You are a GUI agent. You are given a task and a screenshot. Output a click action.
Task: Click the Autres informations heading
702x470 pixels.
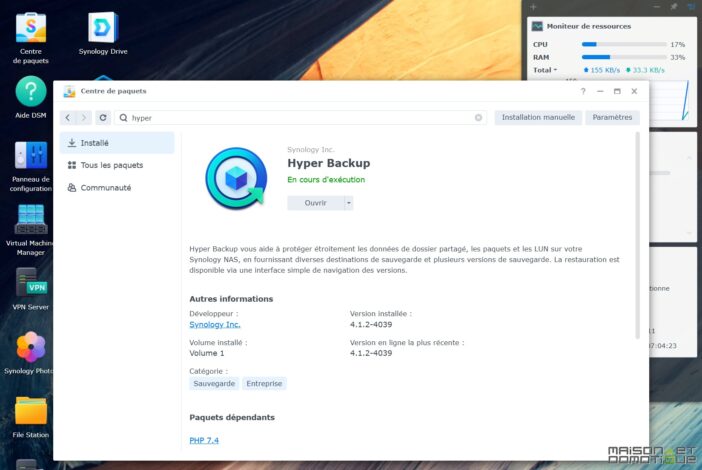click(x=231, y=299)
